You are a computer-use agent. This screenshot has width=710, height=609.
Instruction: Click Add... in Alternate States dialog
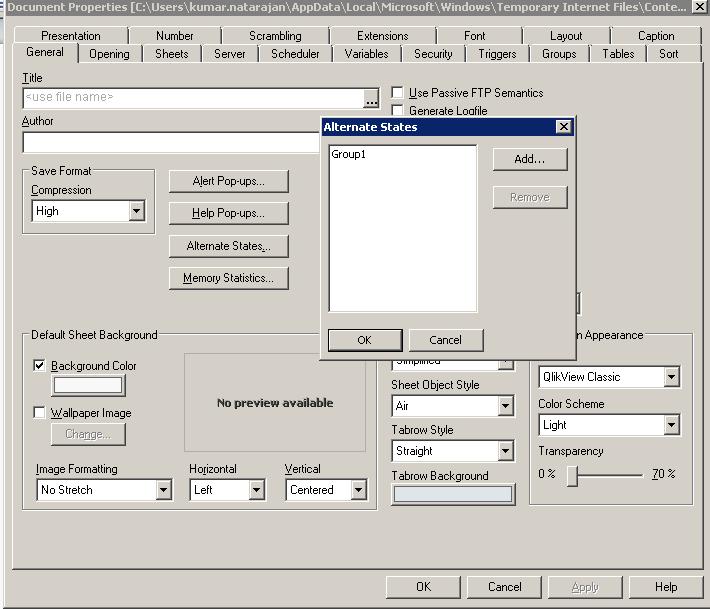click(529, 159)
